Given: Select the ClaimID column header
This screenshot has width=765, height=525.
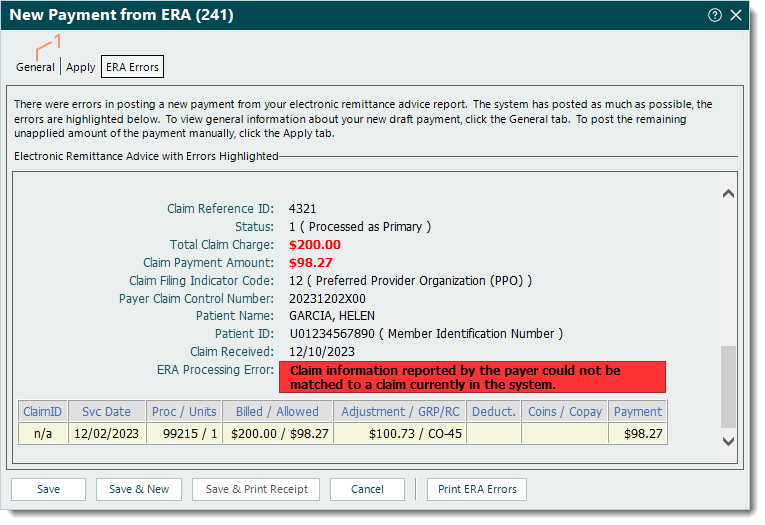Looking at the screenshot, I should point(43,411).
